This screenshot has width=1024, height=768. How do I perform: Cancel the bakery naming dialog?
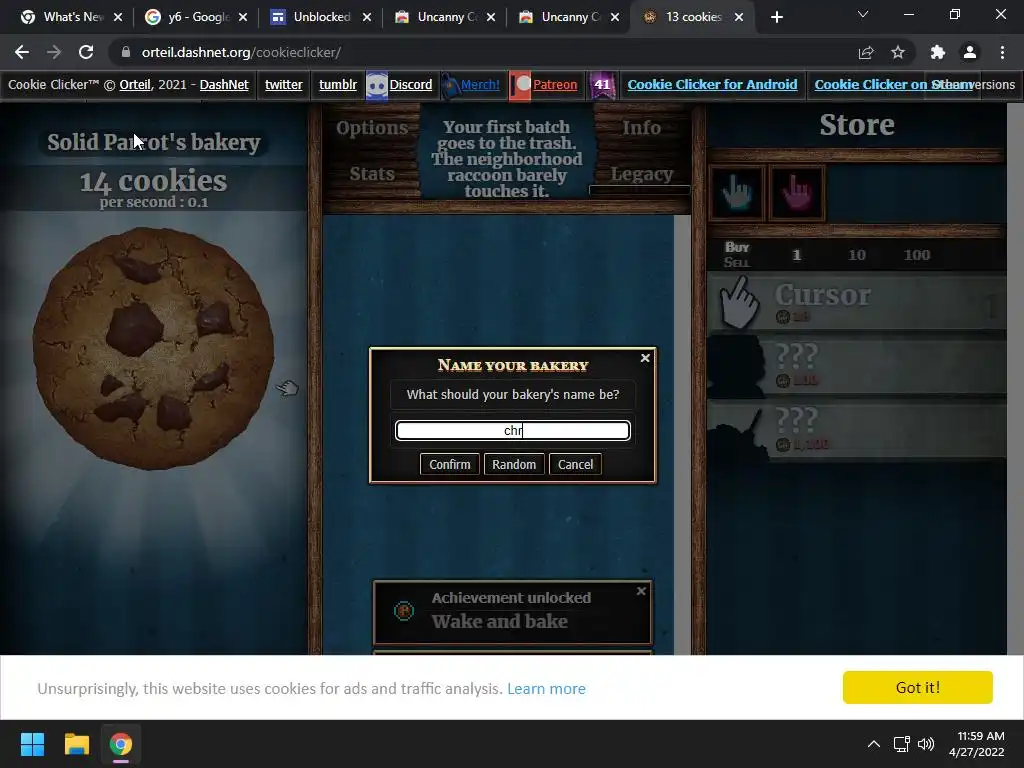575,464
